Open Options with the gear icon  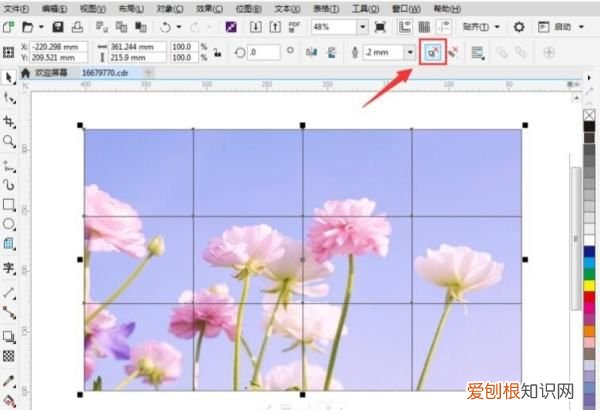tap(519, 27)
